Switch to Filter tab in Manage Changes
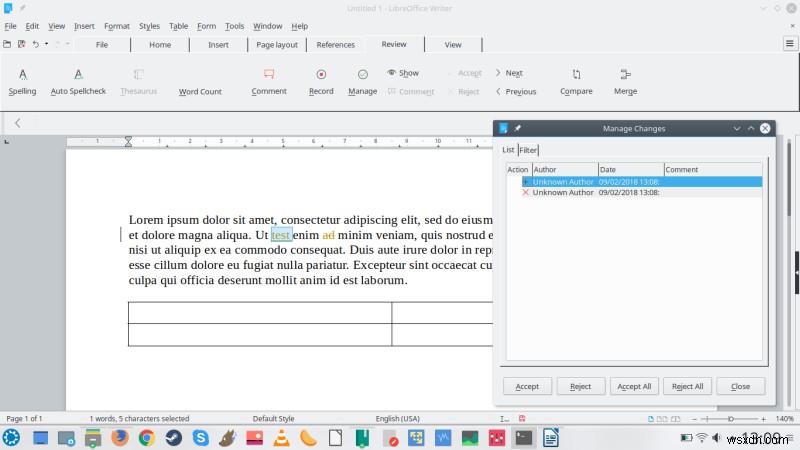Viewport: 800px width, 450px height. click(528, 150)
